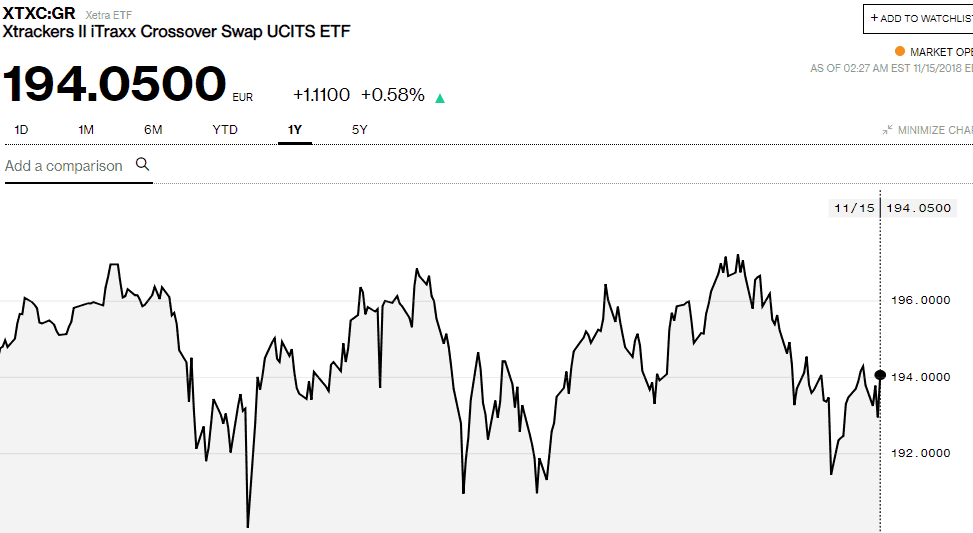Show the 6M chart range

[x=153, y=130]
